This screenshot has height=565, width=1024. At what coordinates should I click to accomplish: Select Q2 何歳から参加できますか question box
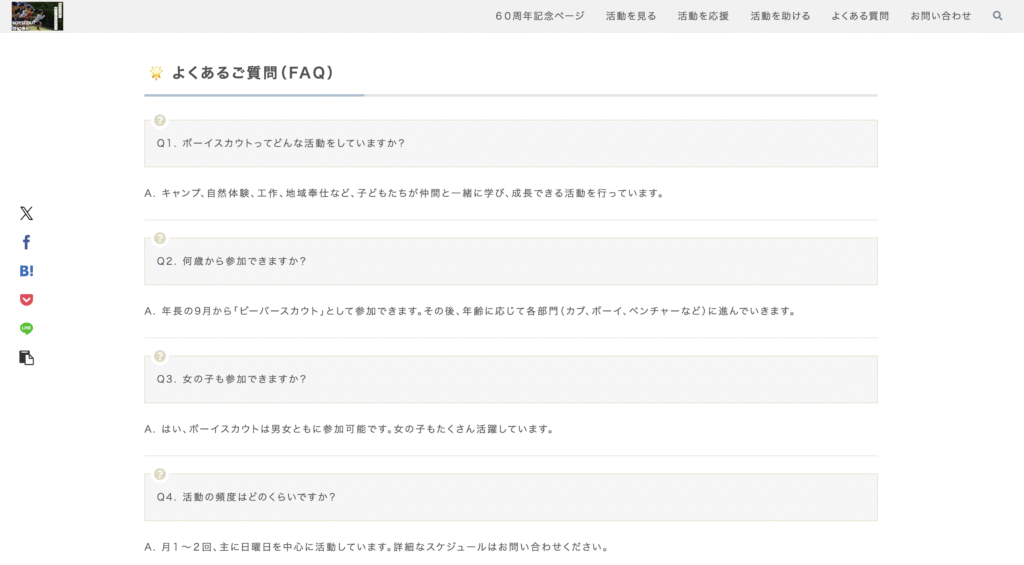[x=511, y=261]
